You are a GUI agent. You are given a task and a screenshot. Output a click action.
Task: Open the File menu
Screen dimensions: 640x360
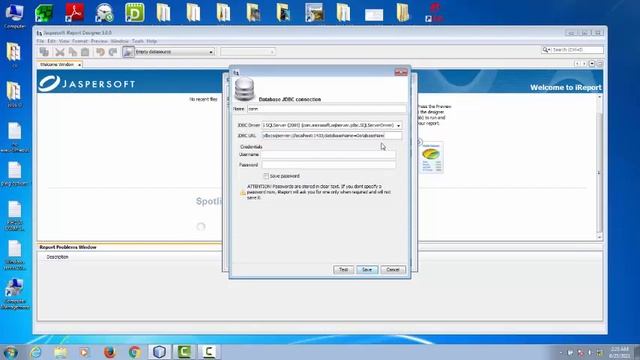(x=40, y=41)
